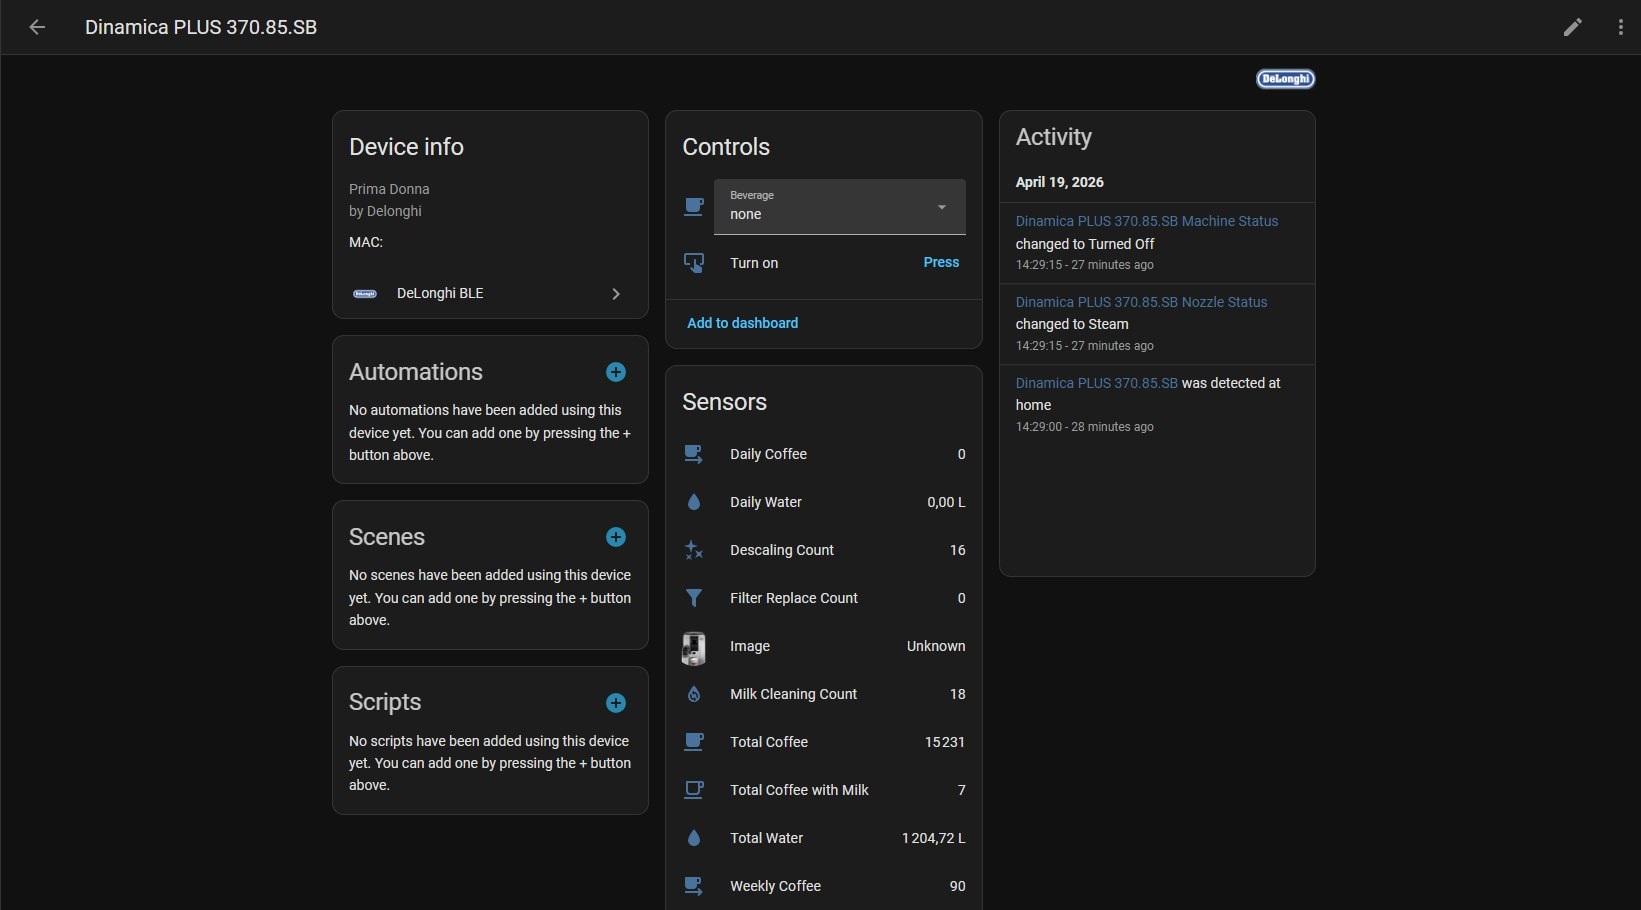The image size is (1641, 910).
Task: Click the Descaling Count sparkle icon
Action: click(x=694, y=550)
